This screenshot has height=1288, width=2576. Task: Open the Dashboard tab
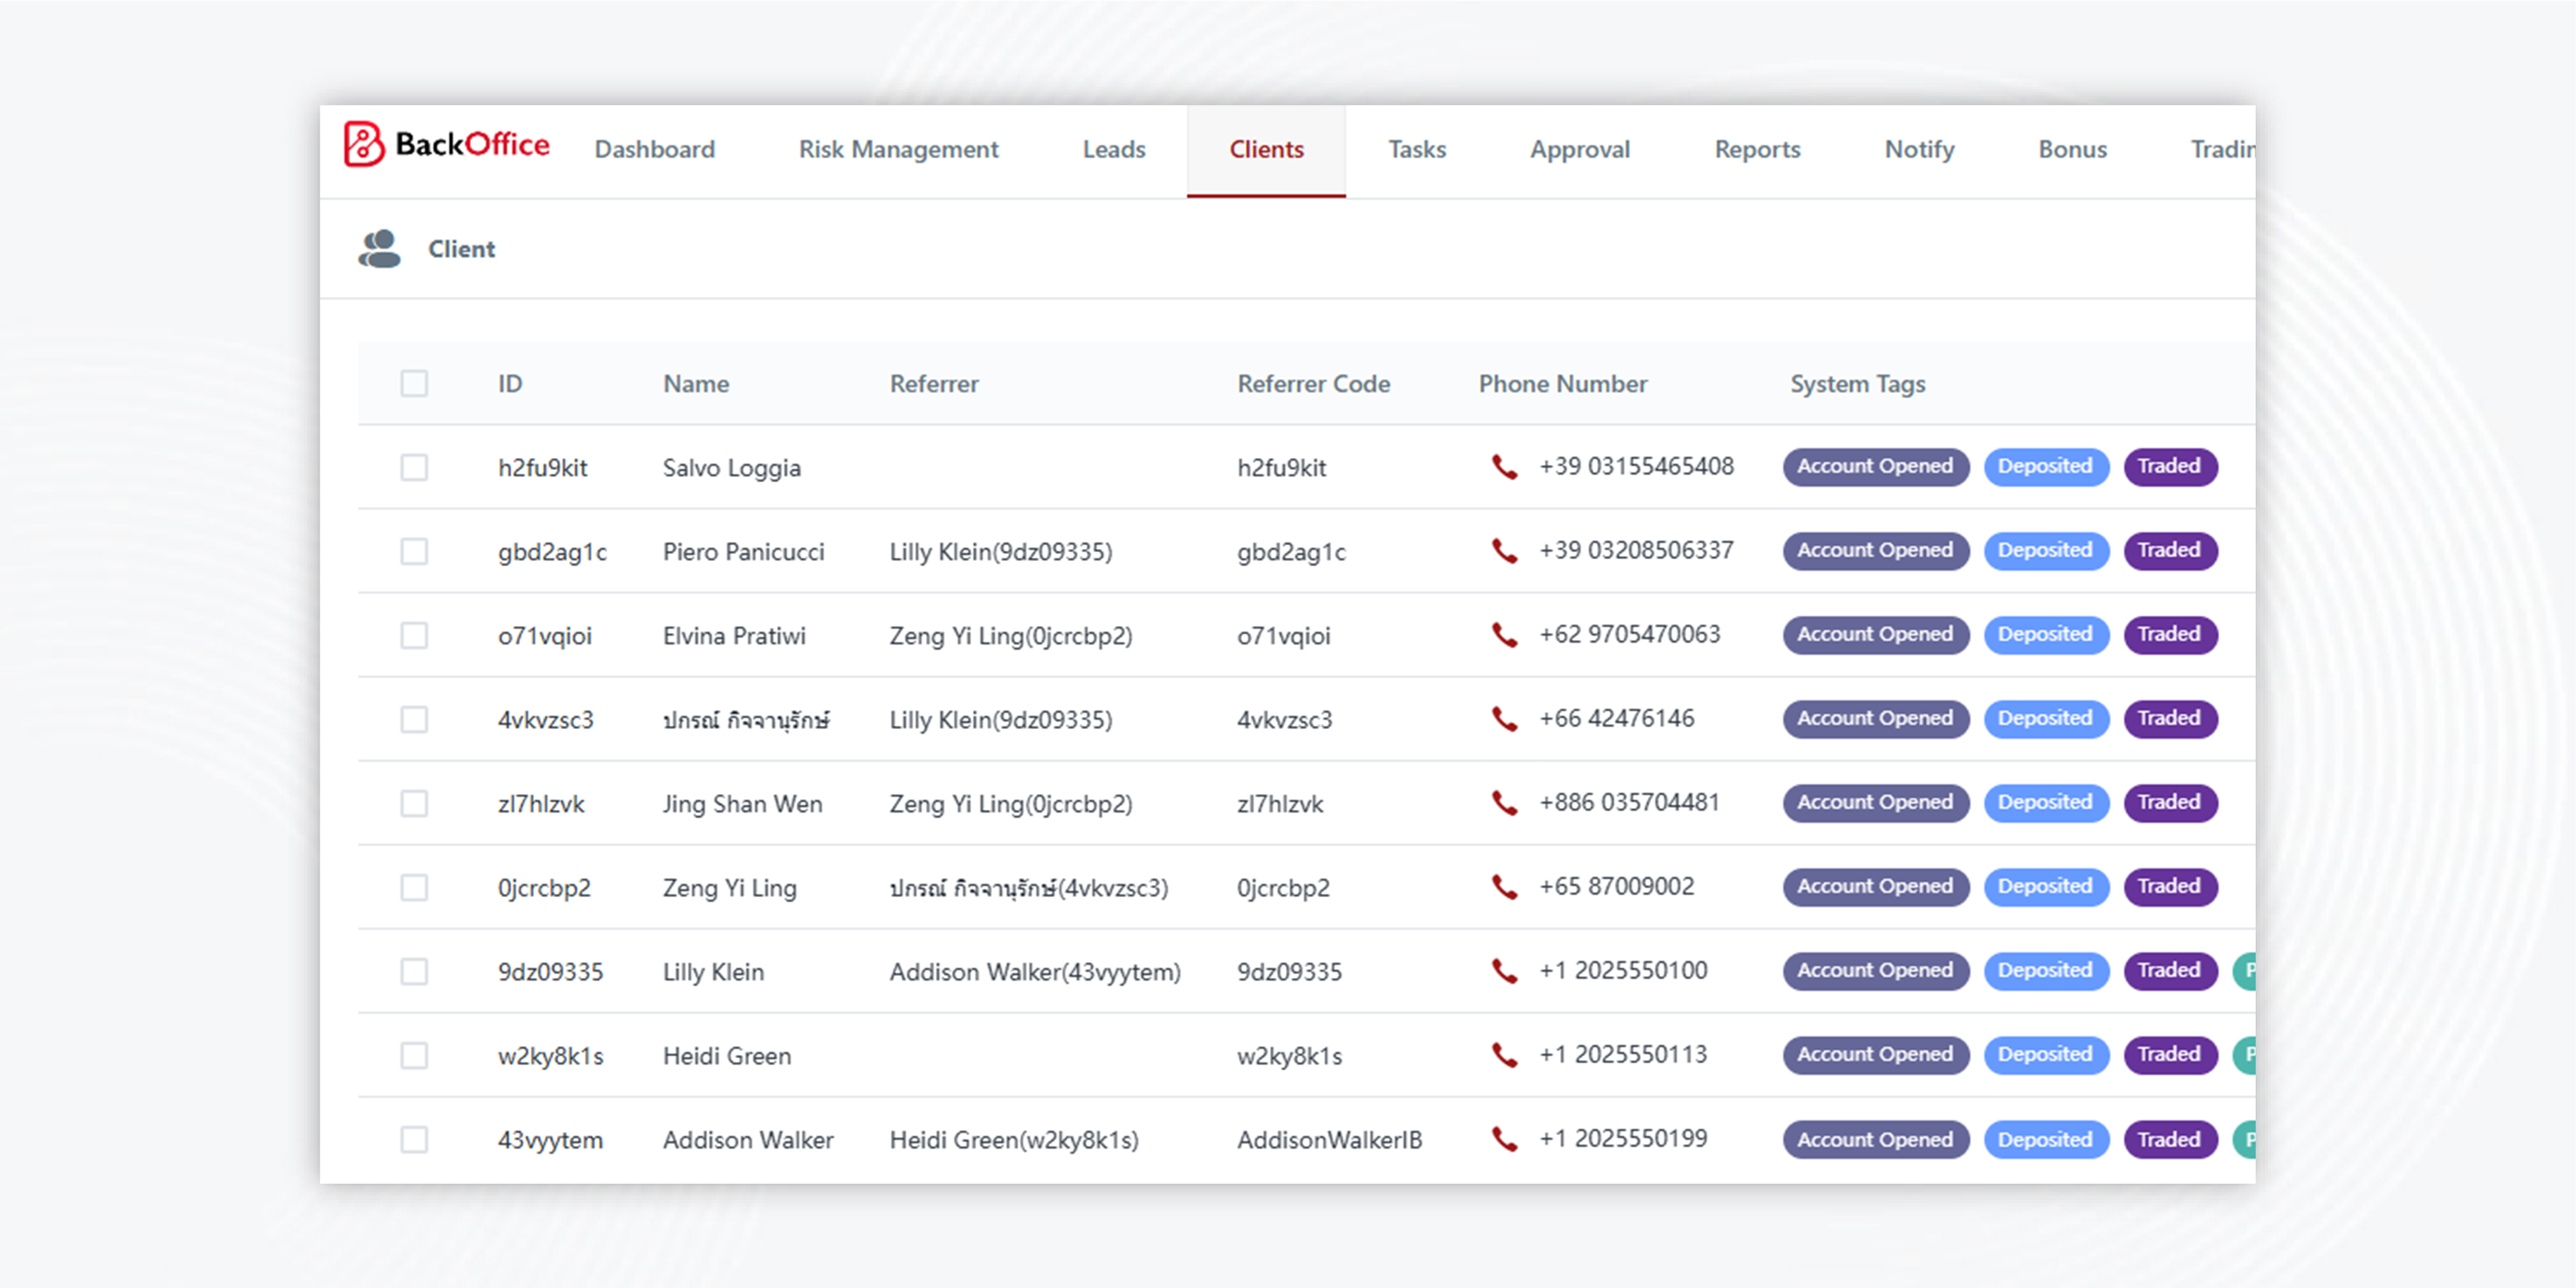655,150
